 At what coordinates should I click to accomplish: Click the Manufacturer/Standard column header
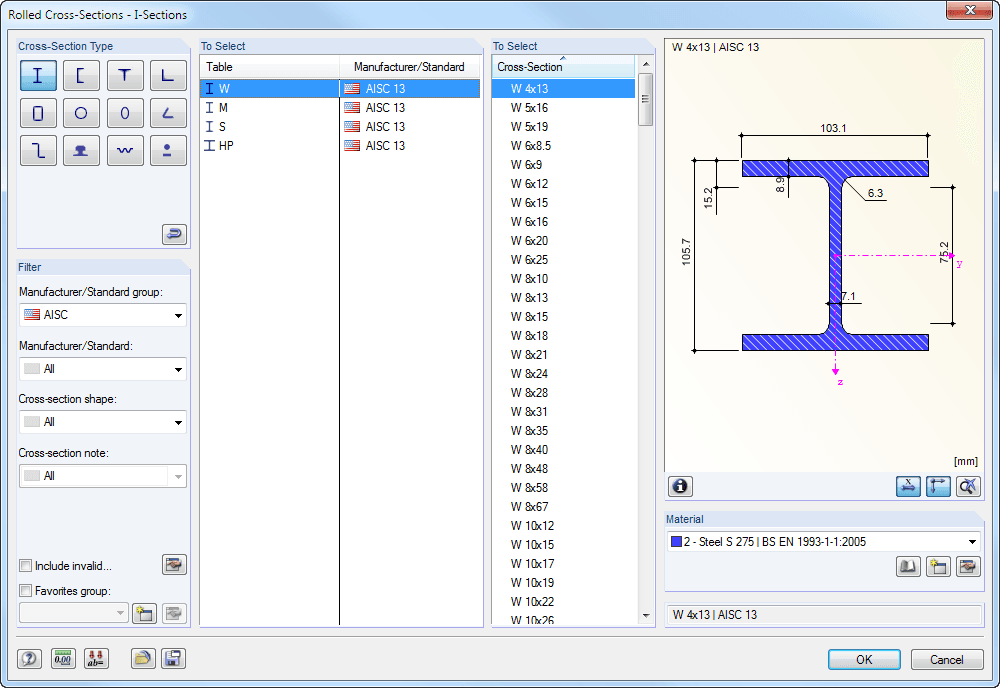(409, 67)
